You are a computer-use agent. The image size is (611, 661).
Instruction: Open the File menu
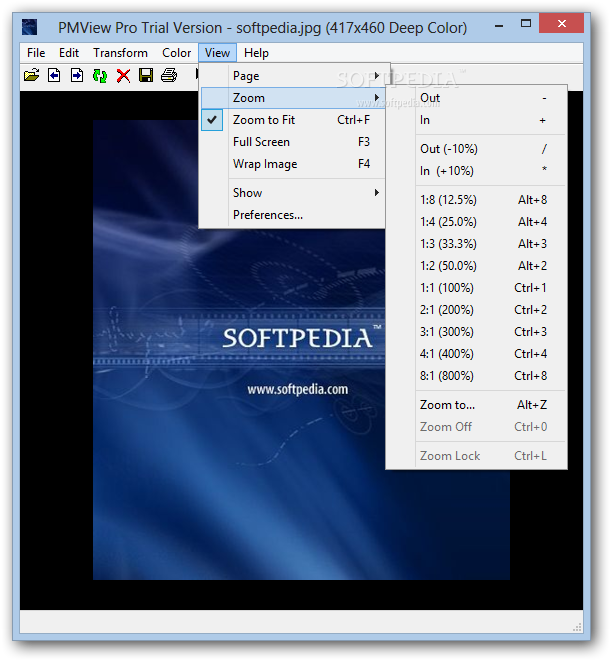(x=36, y=53)
